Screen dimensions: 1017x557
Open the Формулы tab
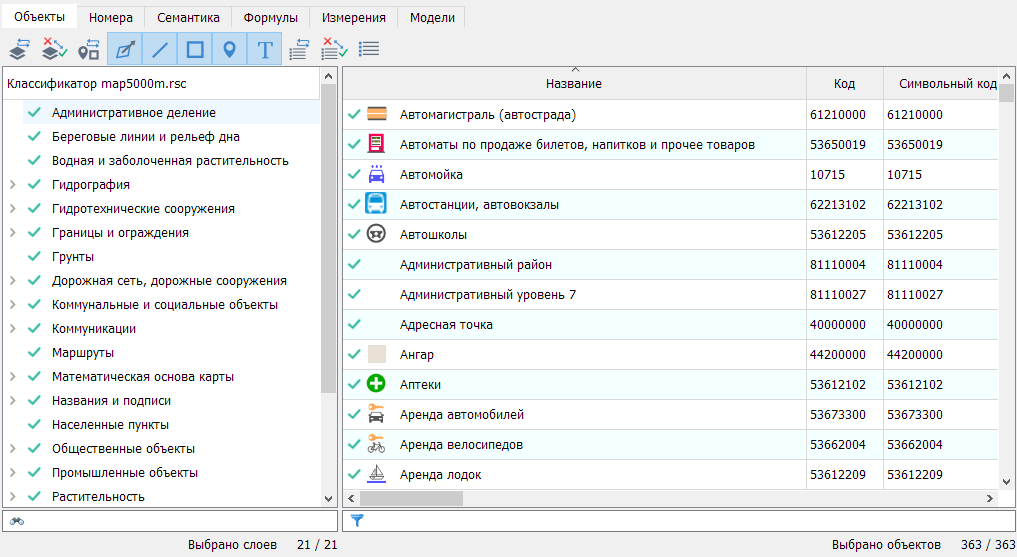tap(271, 18)
